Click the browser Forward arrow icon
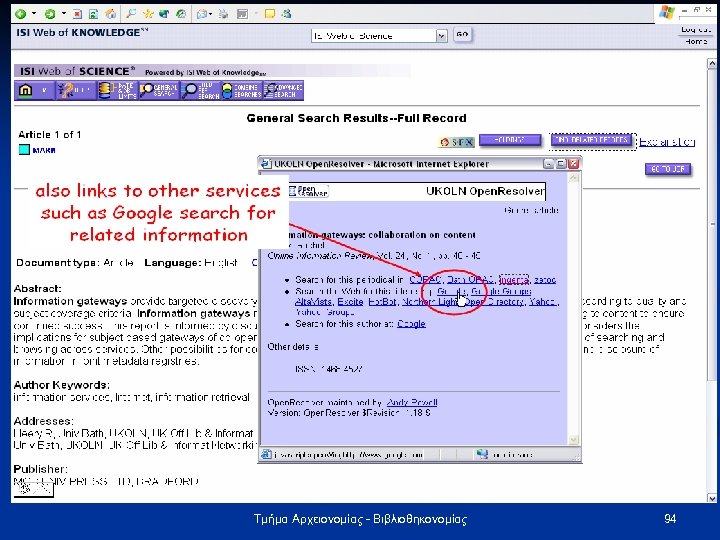The height and width of the screenshot is (540, 720). [50, 14]
